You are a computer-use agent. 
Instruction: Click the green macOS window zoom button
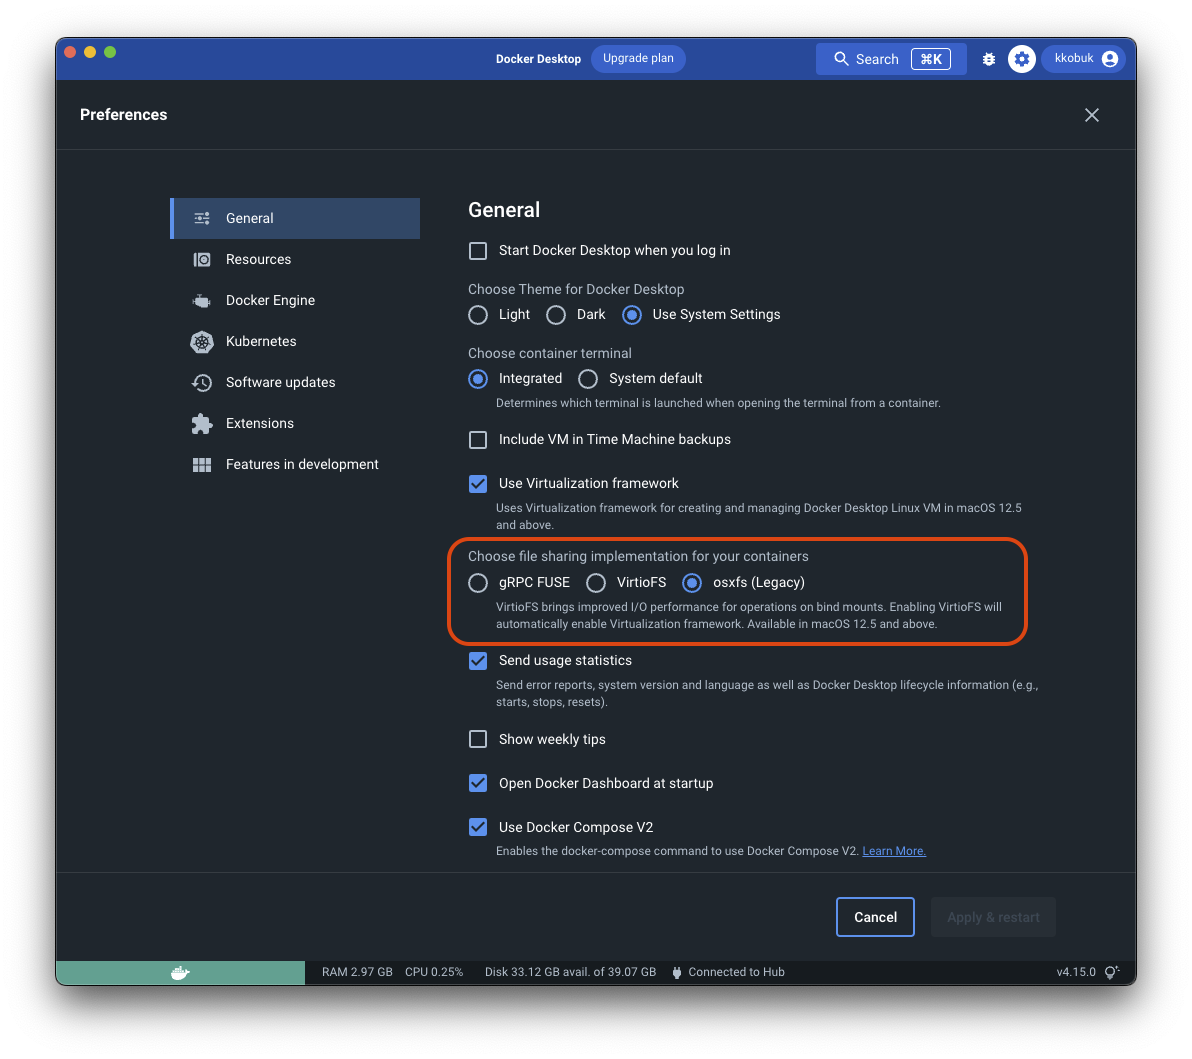110,52
